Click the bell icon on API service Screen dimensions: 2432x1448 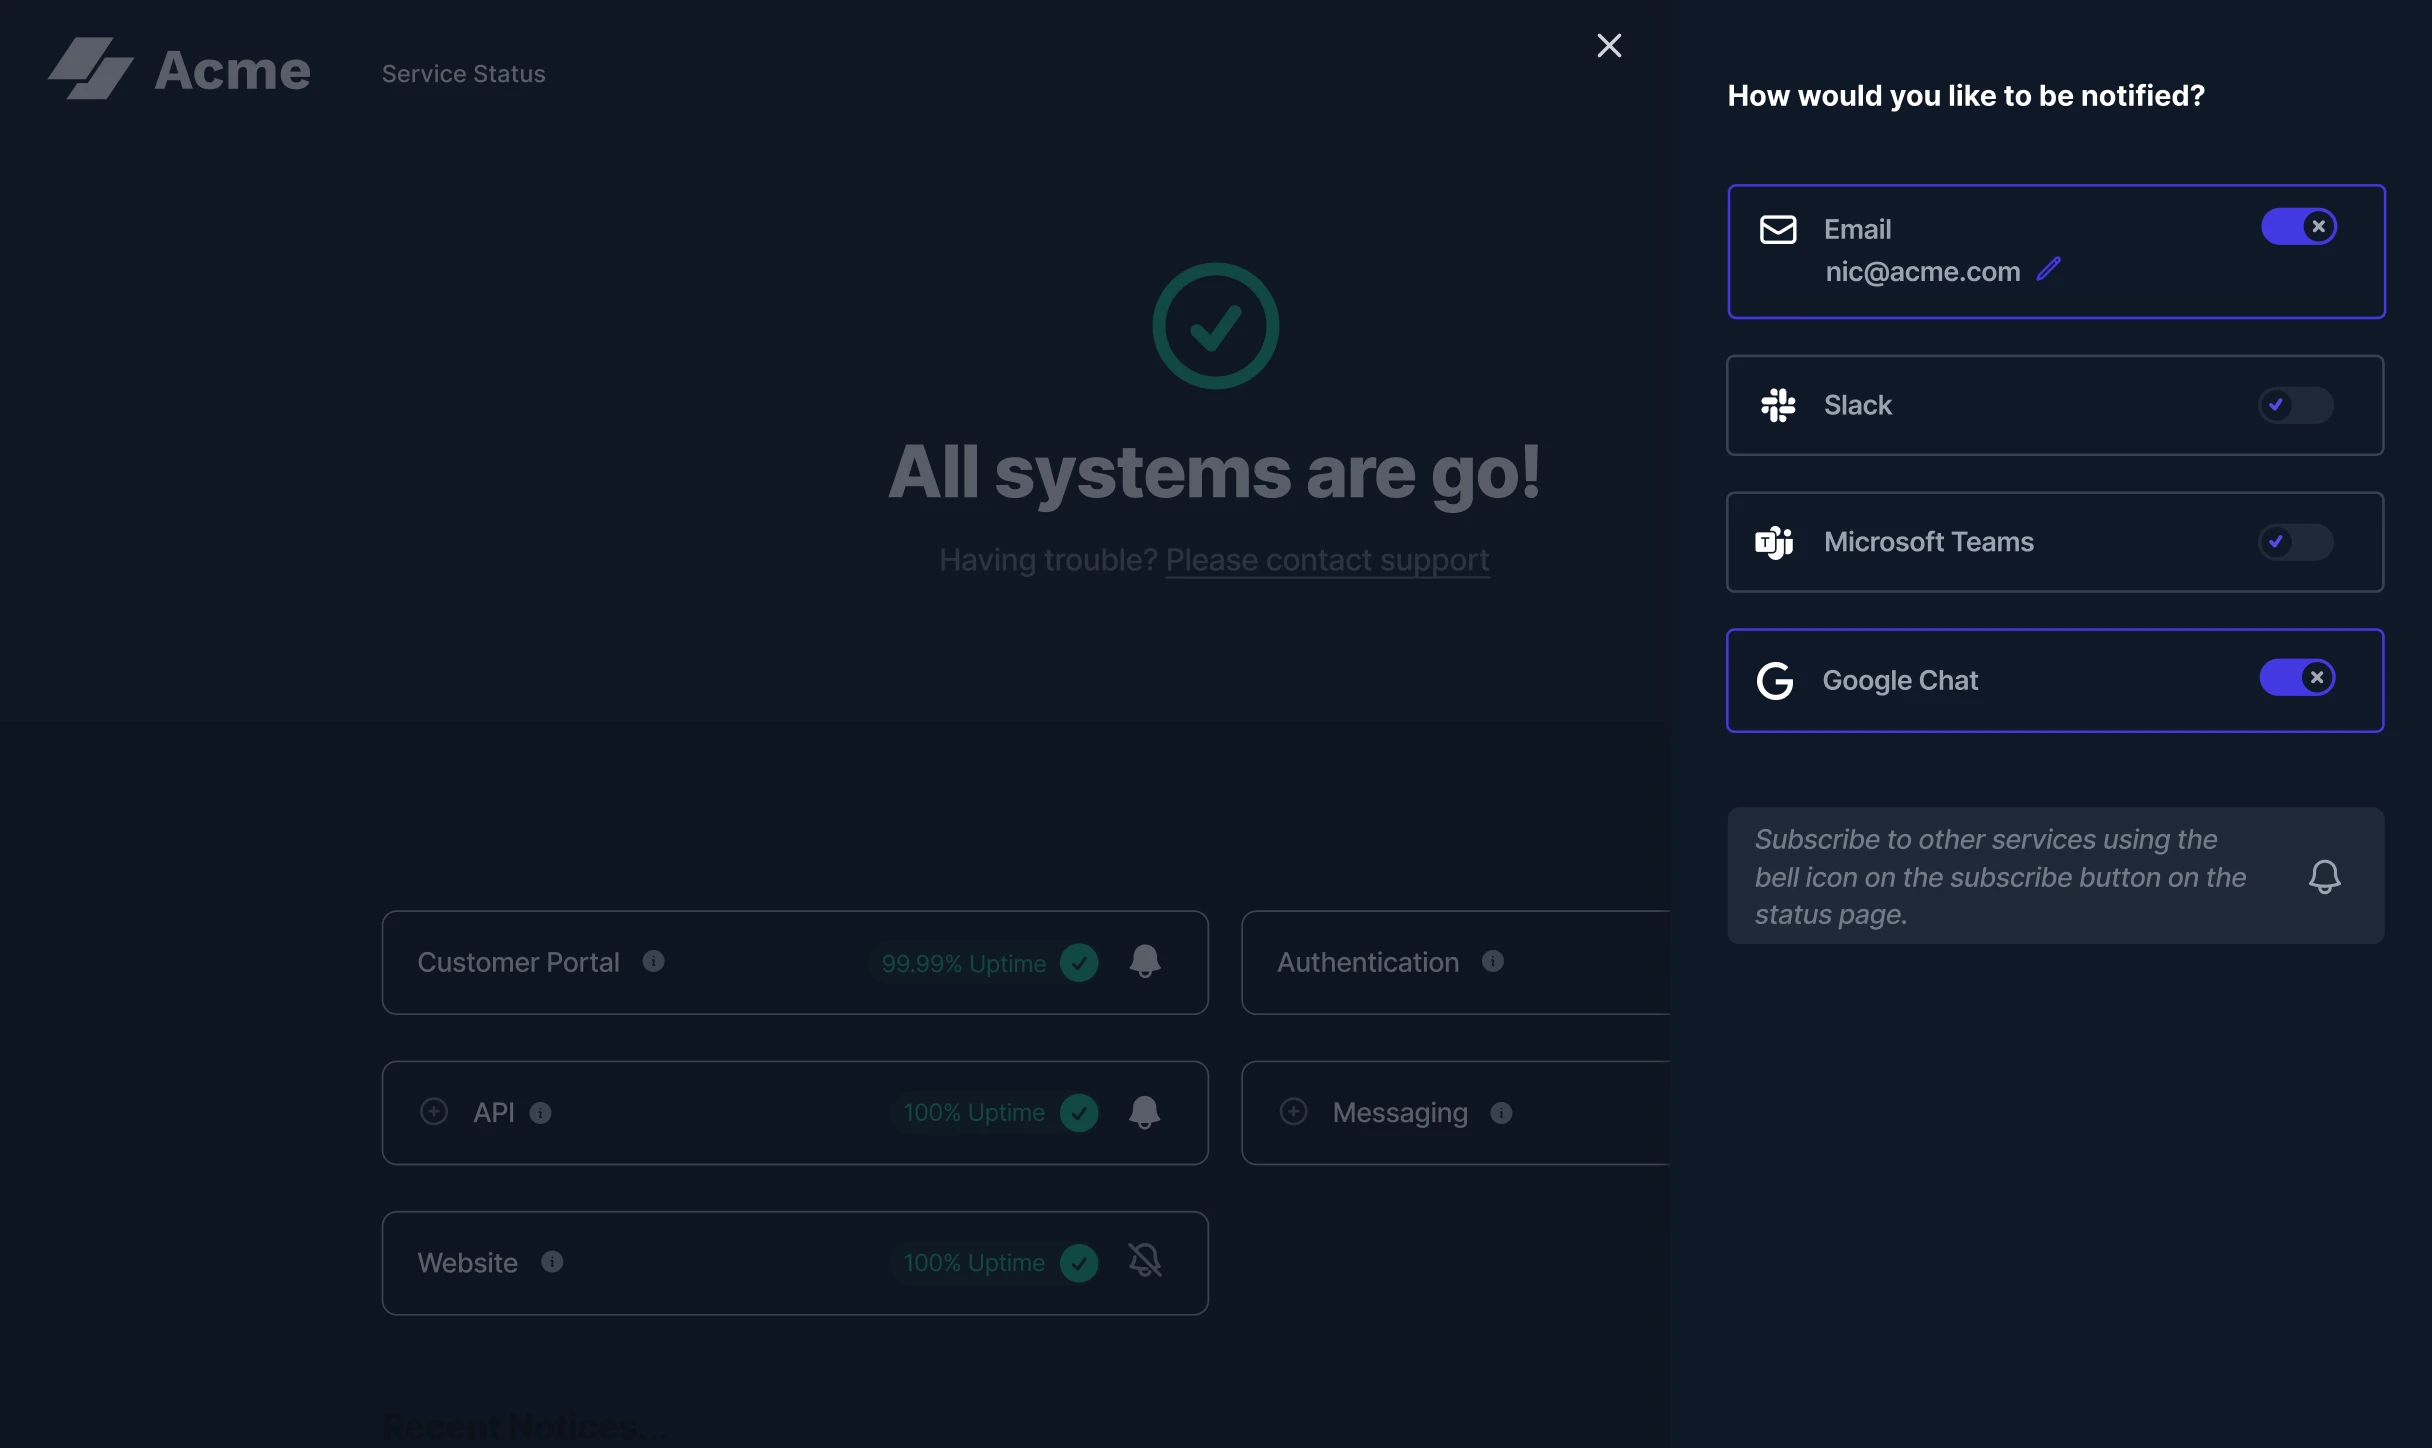[x=1143, y=1112]
